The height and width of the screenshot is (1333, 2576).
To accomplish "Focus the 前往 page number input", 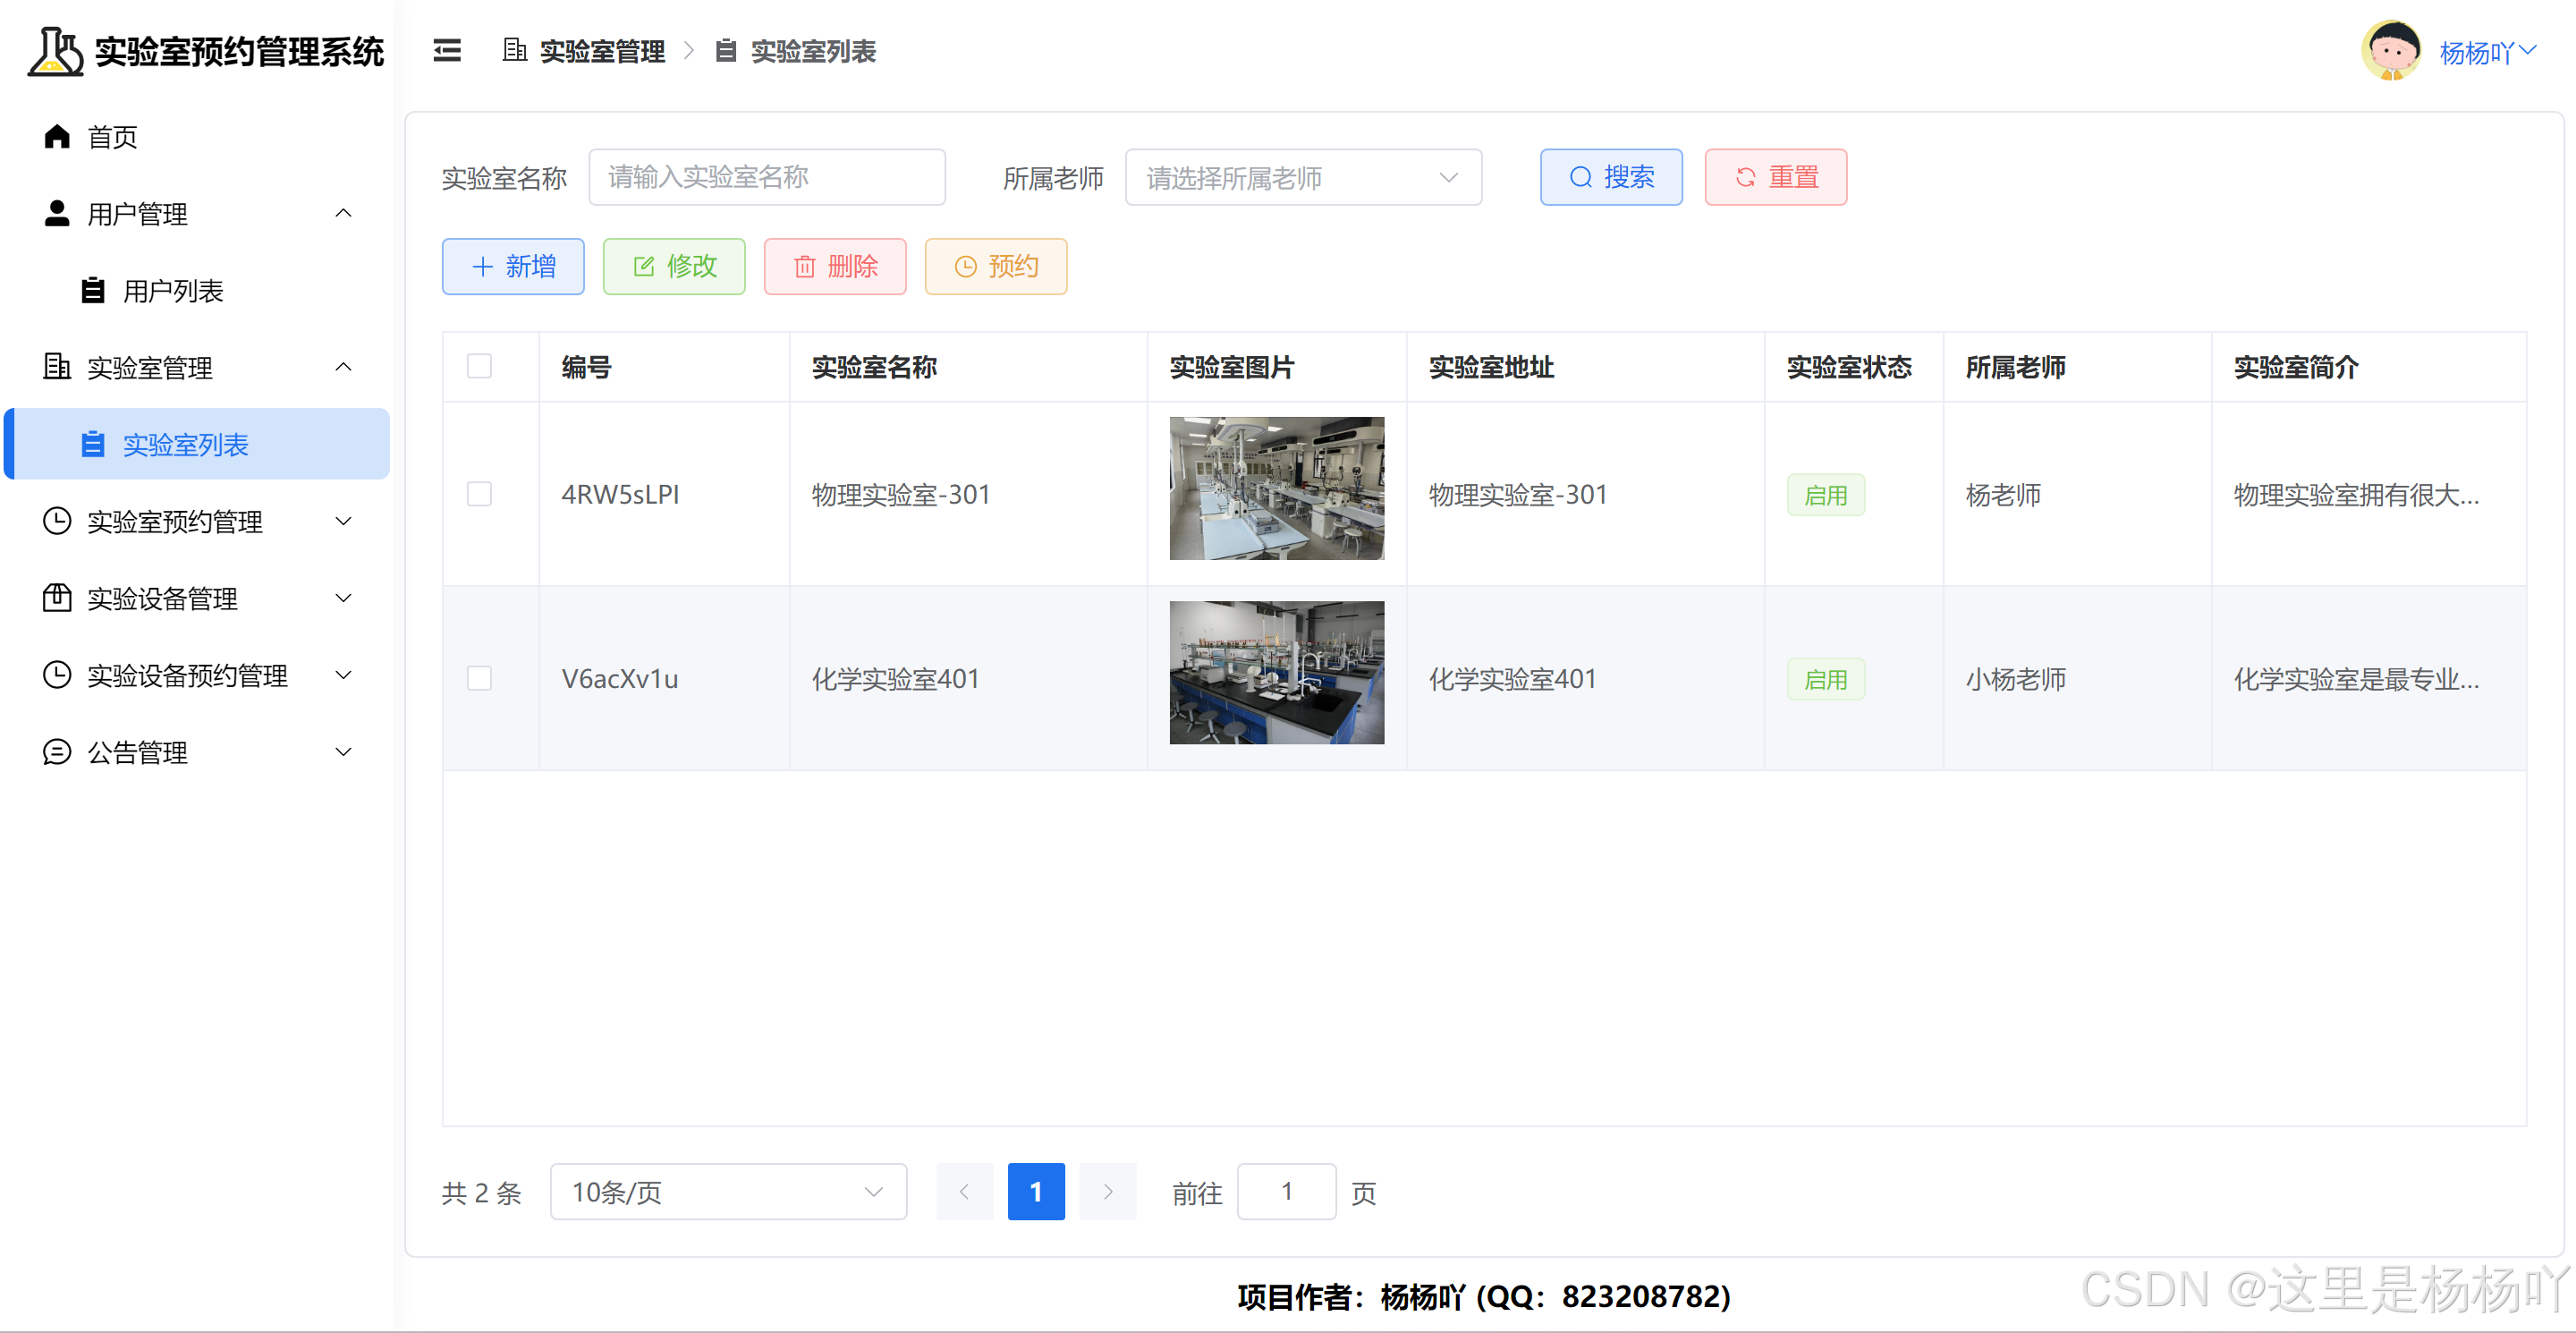I will [1286, 1192].
